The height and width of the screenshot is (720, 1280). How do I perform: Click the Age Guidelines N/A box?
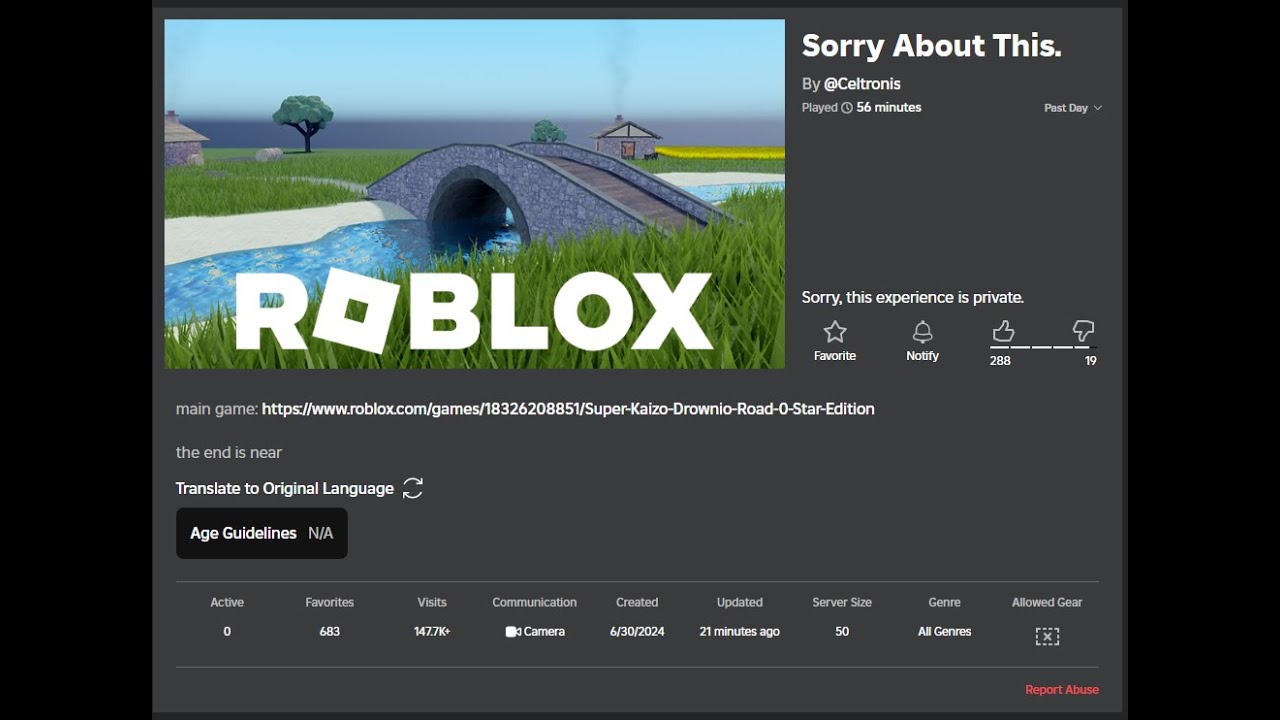262,533
